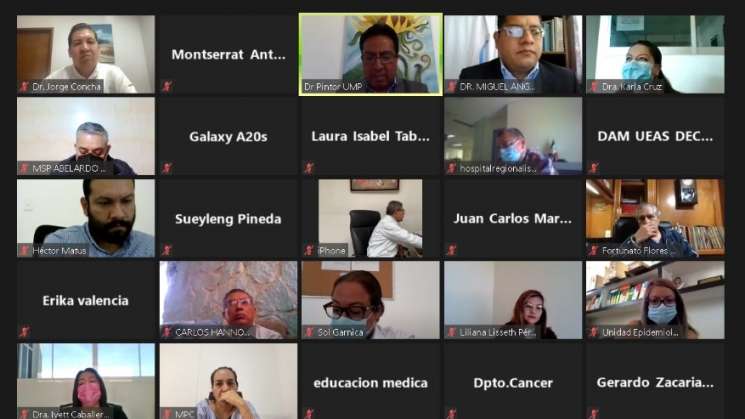The height and width of the screenshot is (419, 745).
Task: Select the Phone participant video tile
Action: [x=371, y=218]
